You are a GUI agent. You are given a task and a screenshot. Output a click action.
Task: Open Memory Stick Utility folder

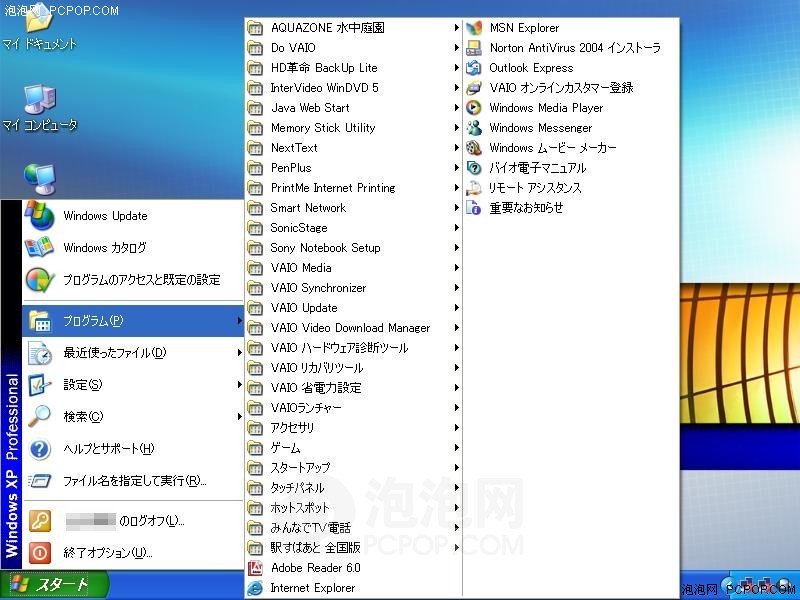[x=354, y=128]
